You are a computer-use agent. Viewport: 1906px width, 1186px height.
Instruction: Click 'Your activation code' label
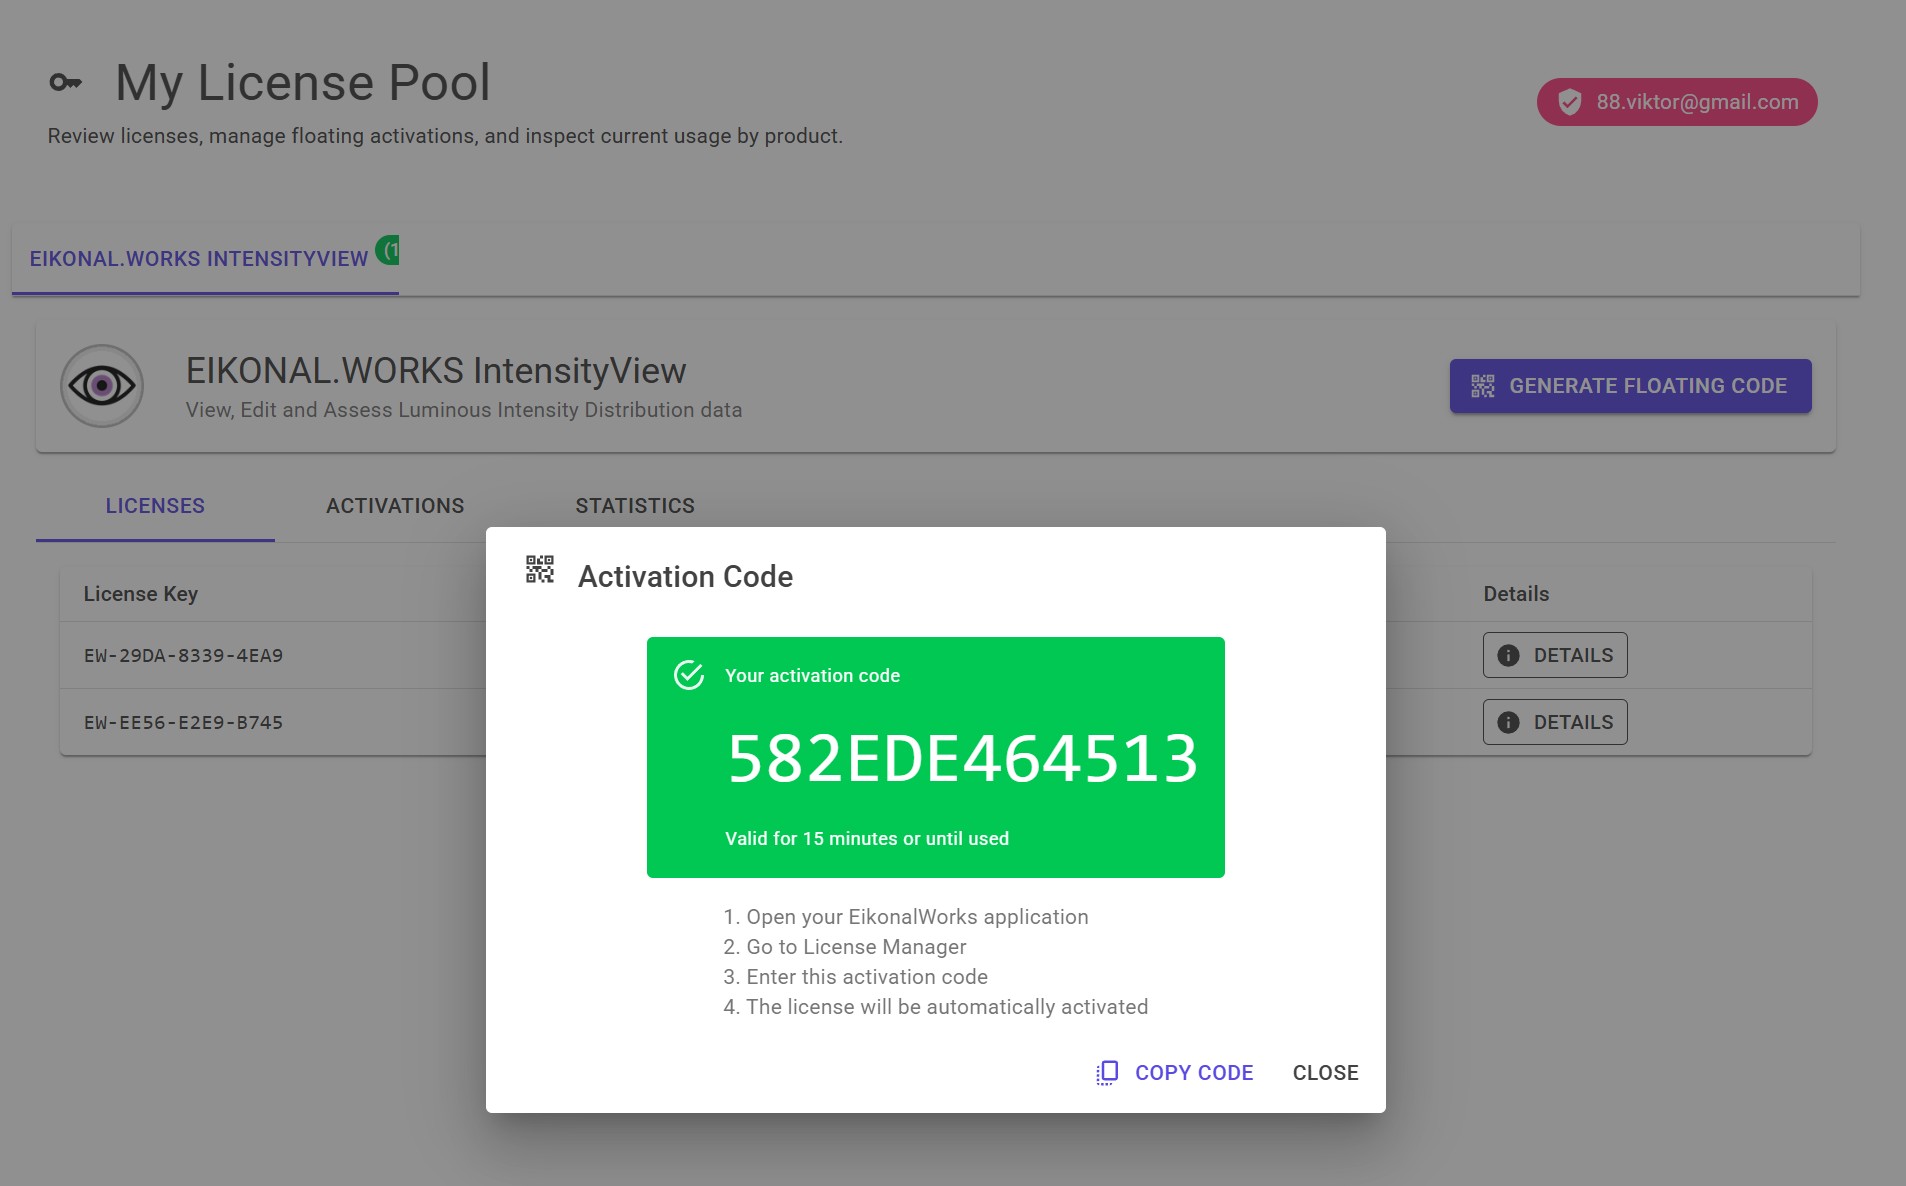click(812, 676)
